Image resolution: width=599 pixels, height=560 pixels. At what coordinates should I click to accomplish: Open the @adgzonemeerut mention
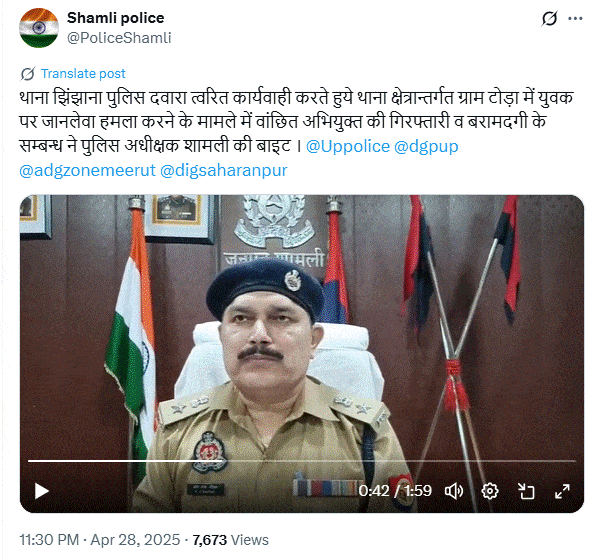[87, 170]
